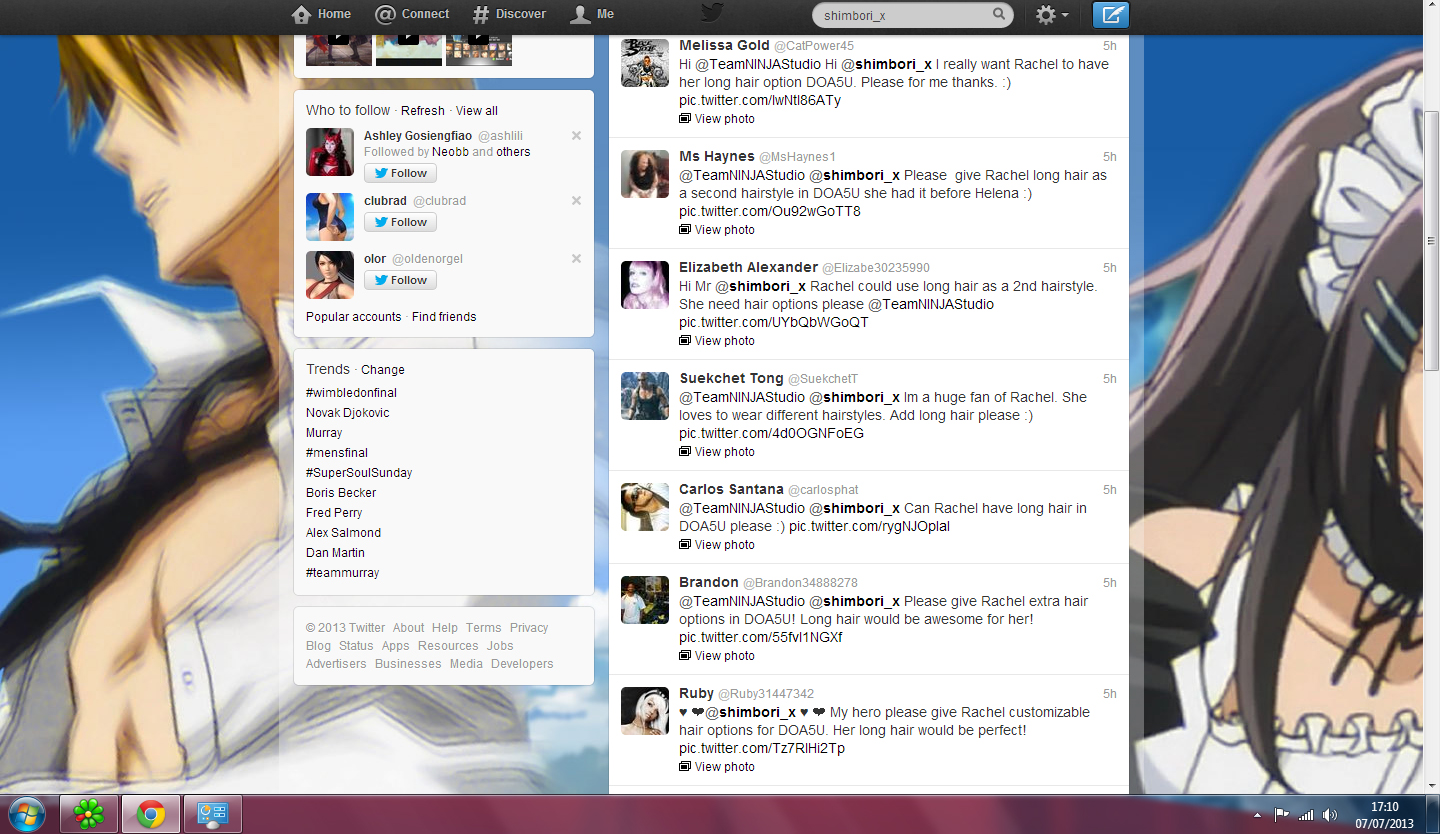Refresh the Who to follow list
Viewport: 1440px width, 834px height.
[x=423, y=111]
